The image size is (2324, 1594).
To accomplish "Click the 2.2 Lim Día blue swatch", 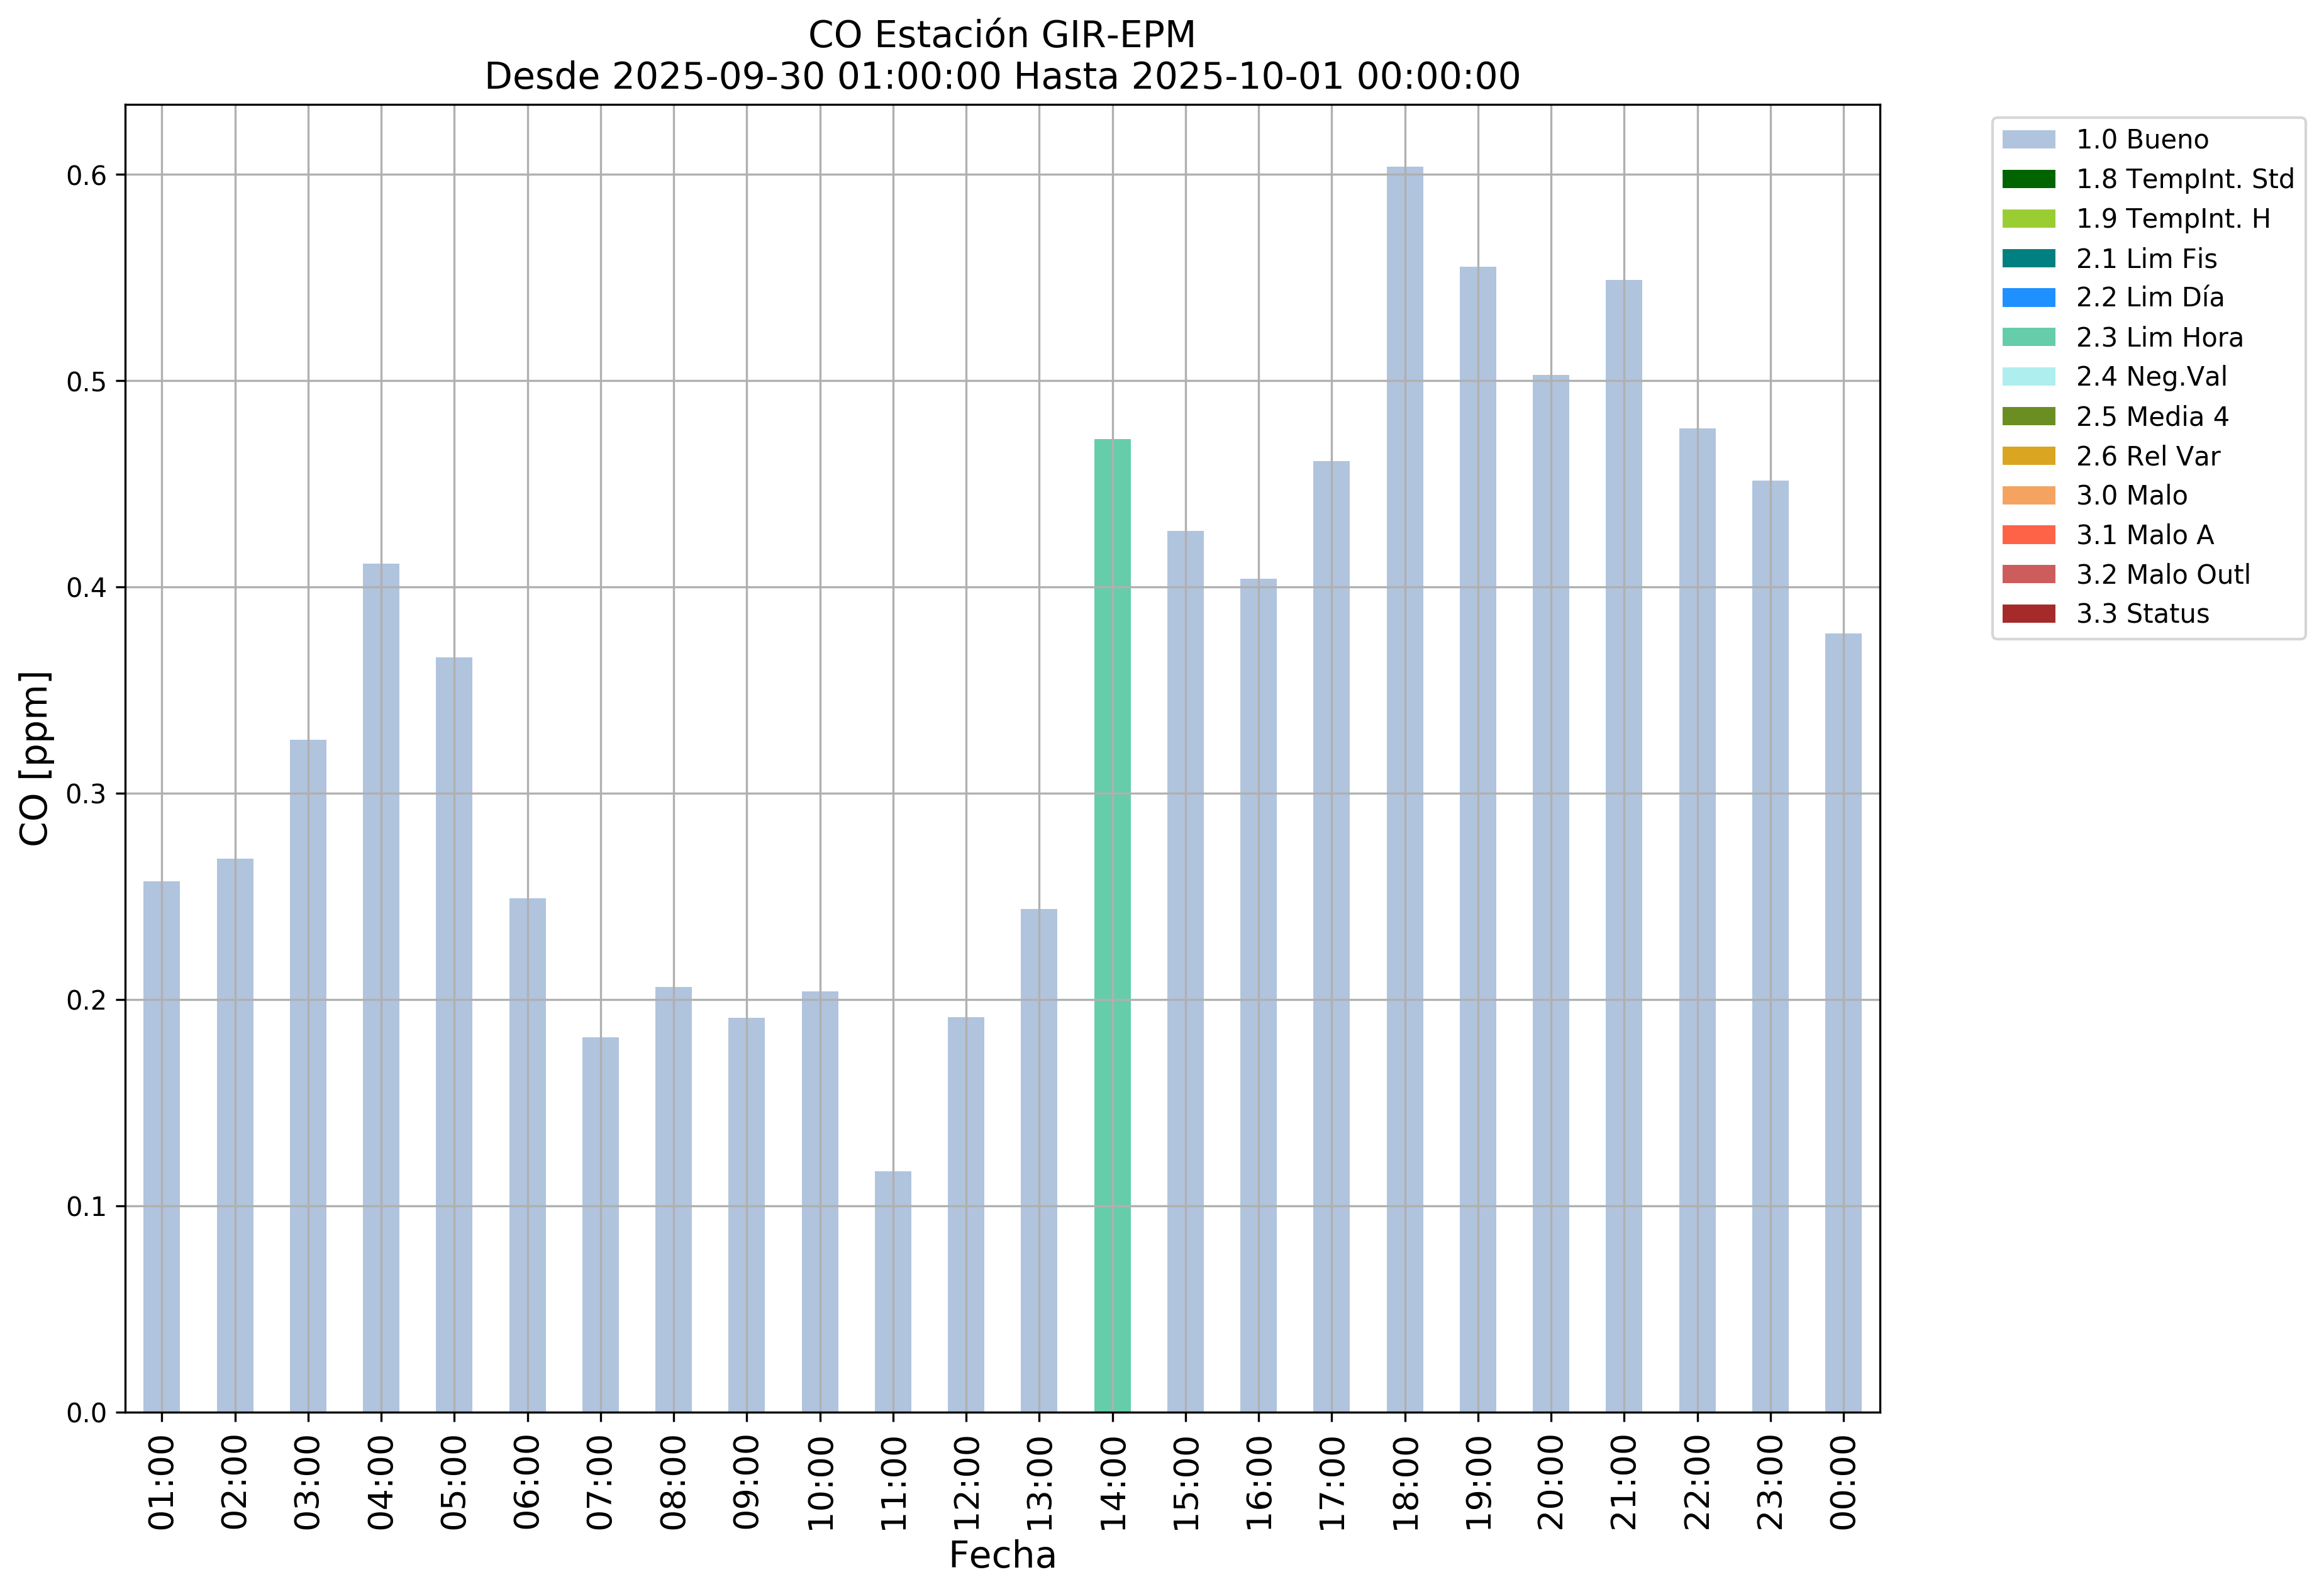I will [2028, 298].
